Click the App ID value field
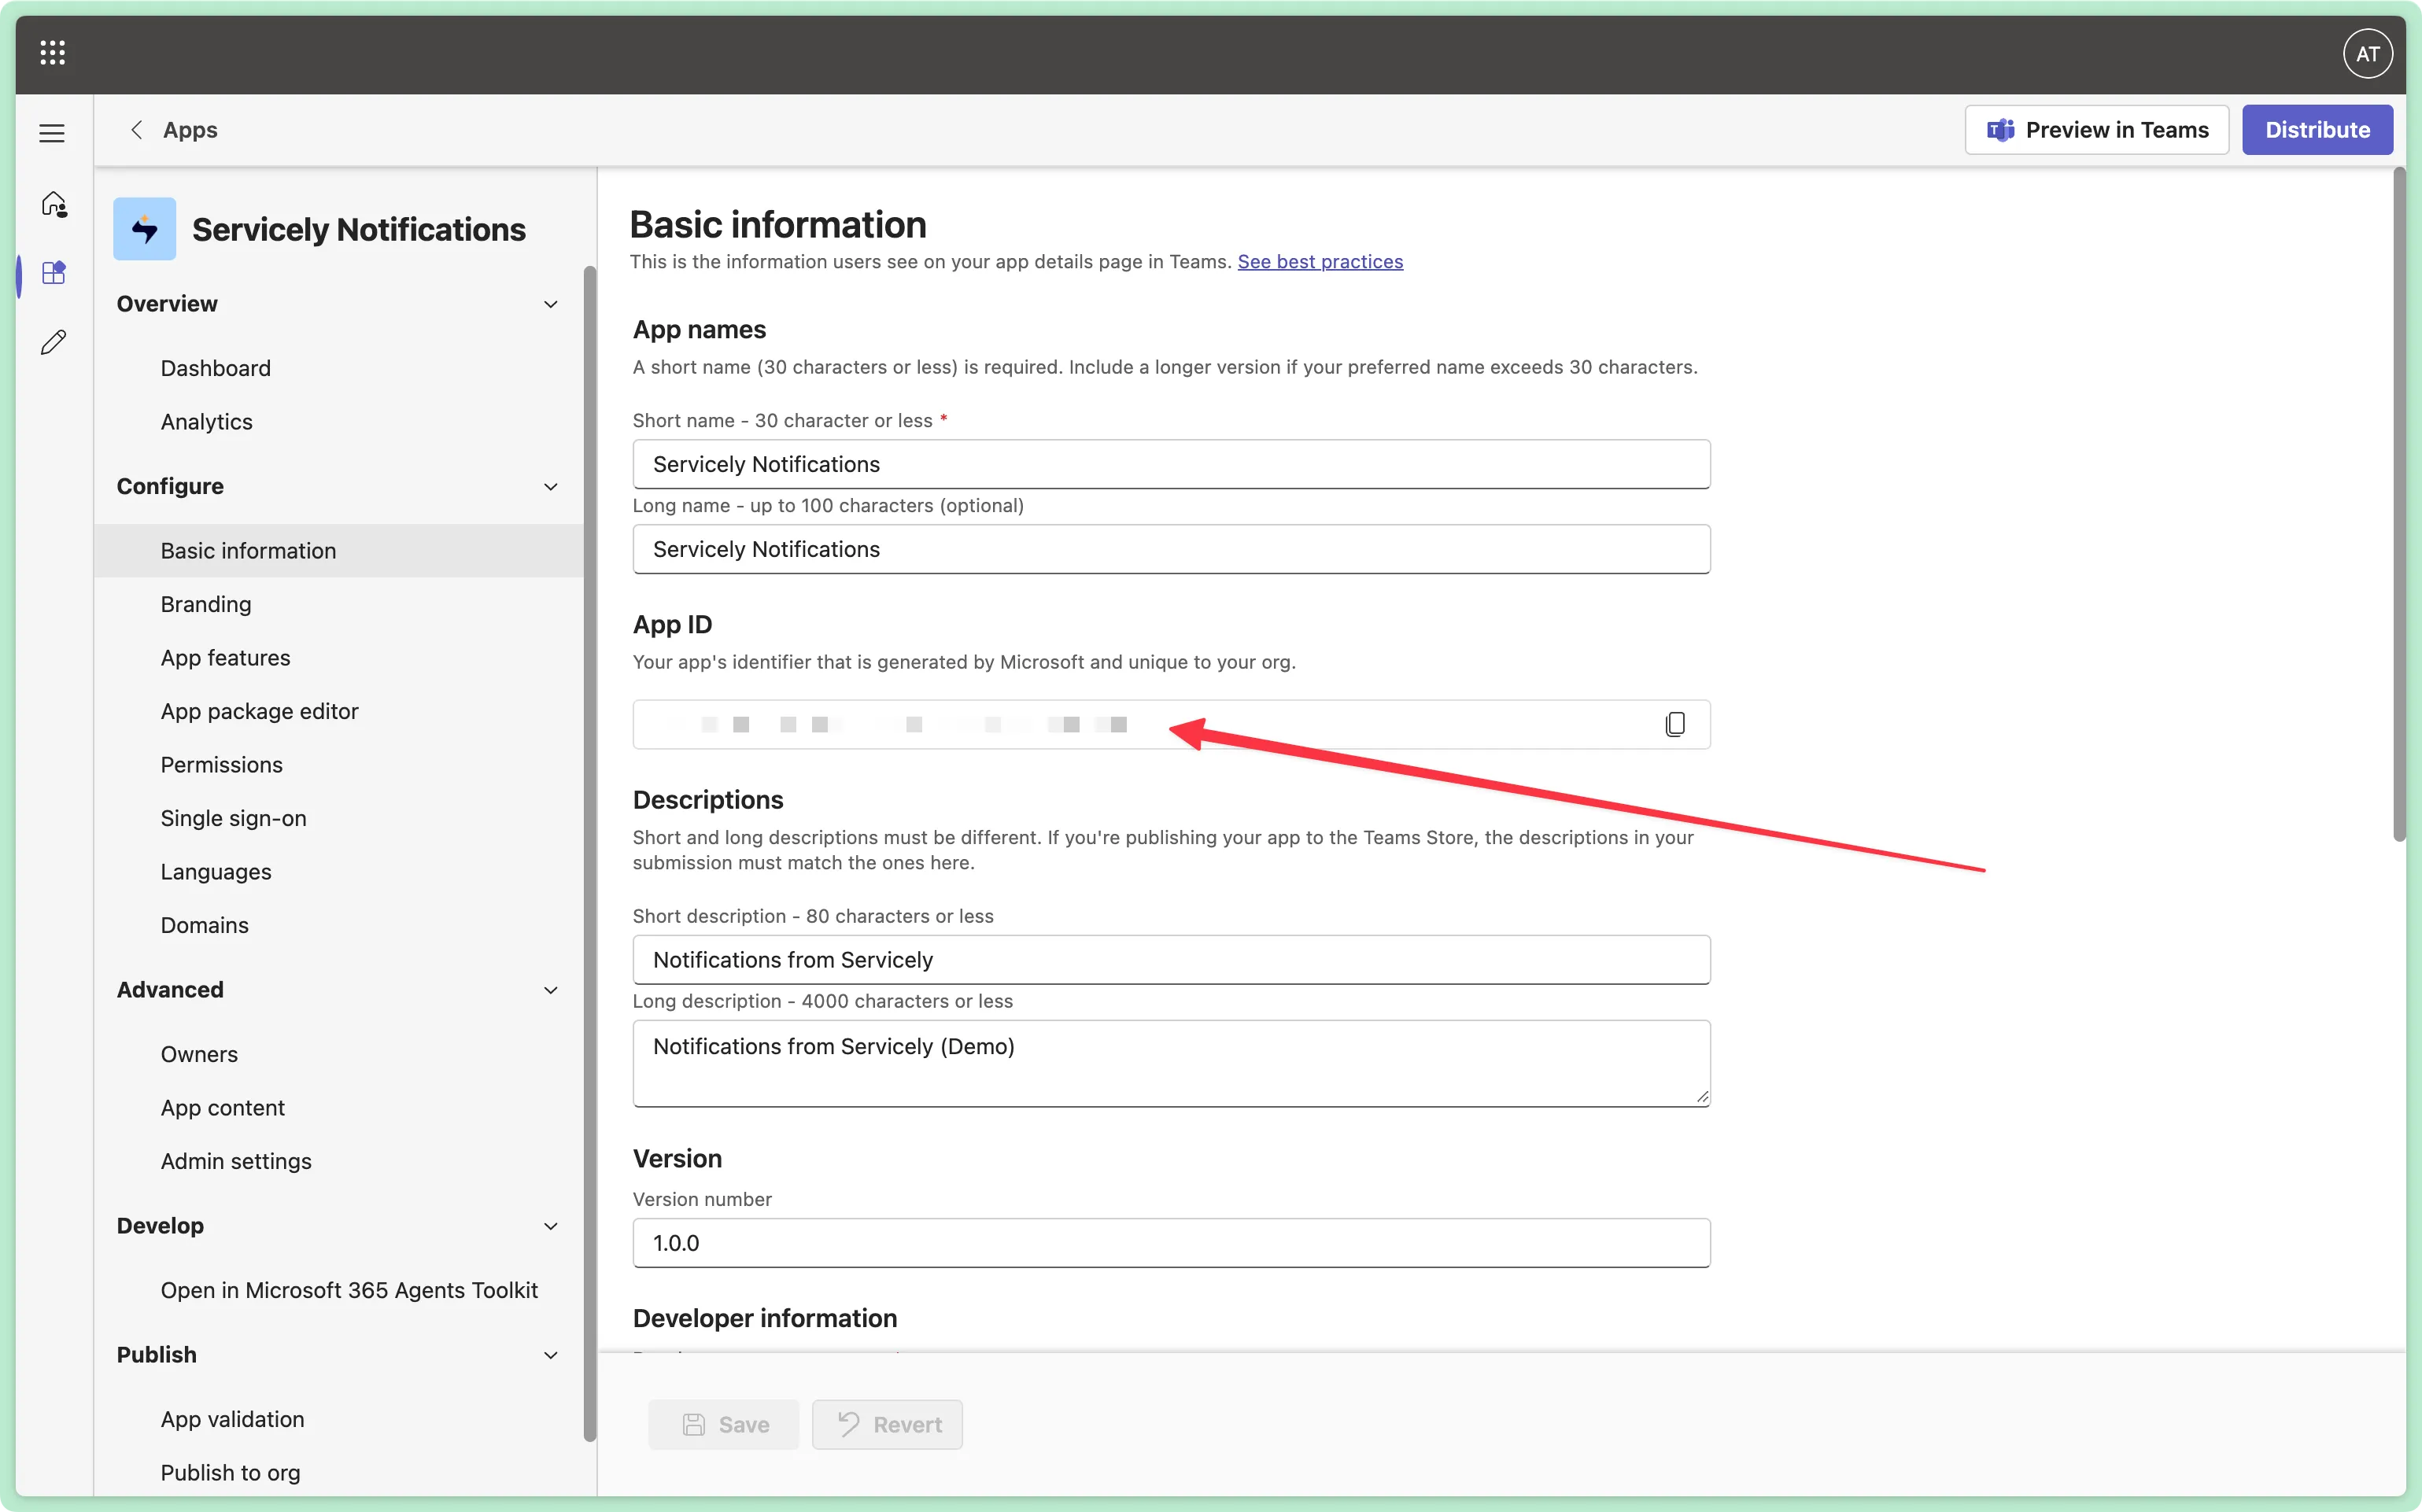The height and width of the screenshot is (1512, 2422). 1171,724
